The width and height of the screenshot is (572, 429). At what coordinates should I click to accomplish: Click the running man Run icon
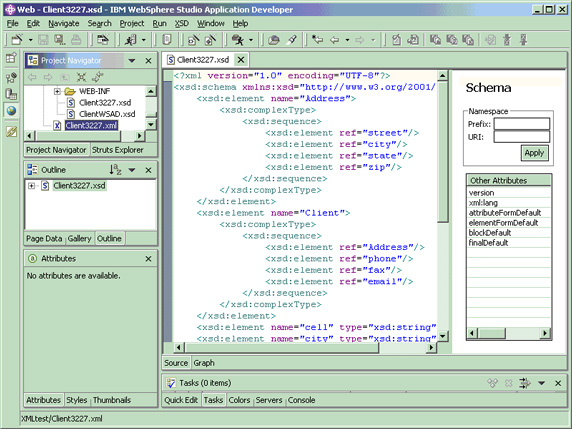click(238, 39)
